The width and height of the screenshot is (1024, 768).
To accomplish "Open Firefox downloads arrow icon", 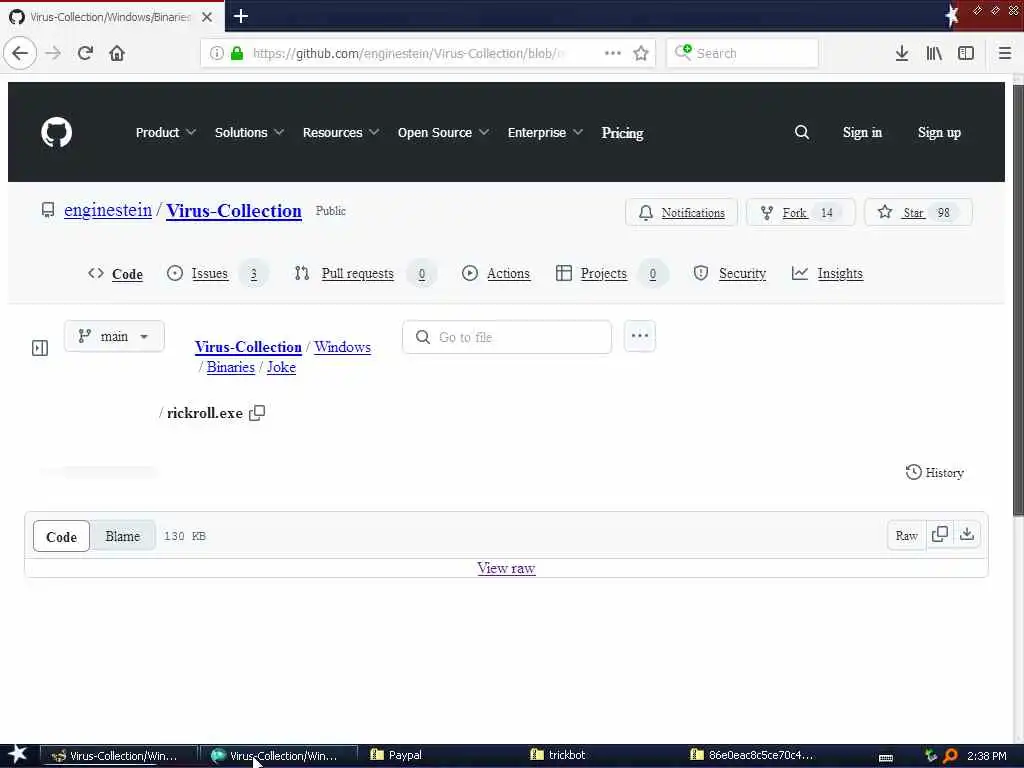I will pos(902,53).
